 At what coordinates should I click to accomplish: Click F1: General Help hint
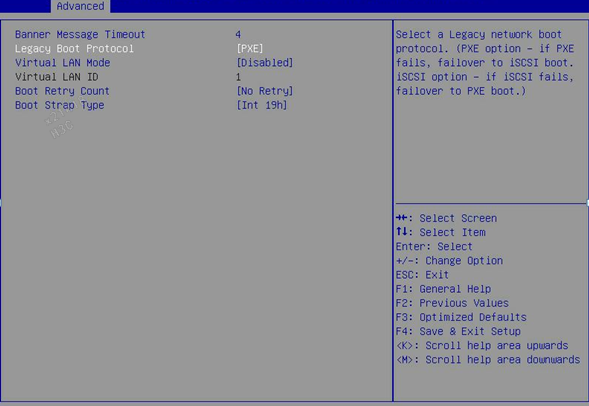[x=443, y=289]
